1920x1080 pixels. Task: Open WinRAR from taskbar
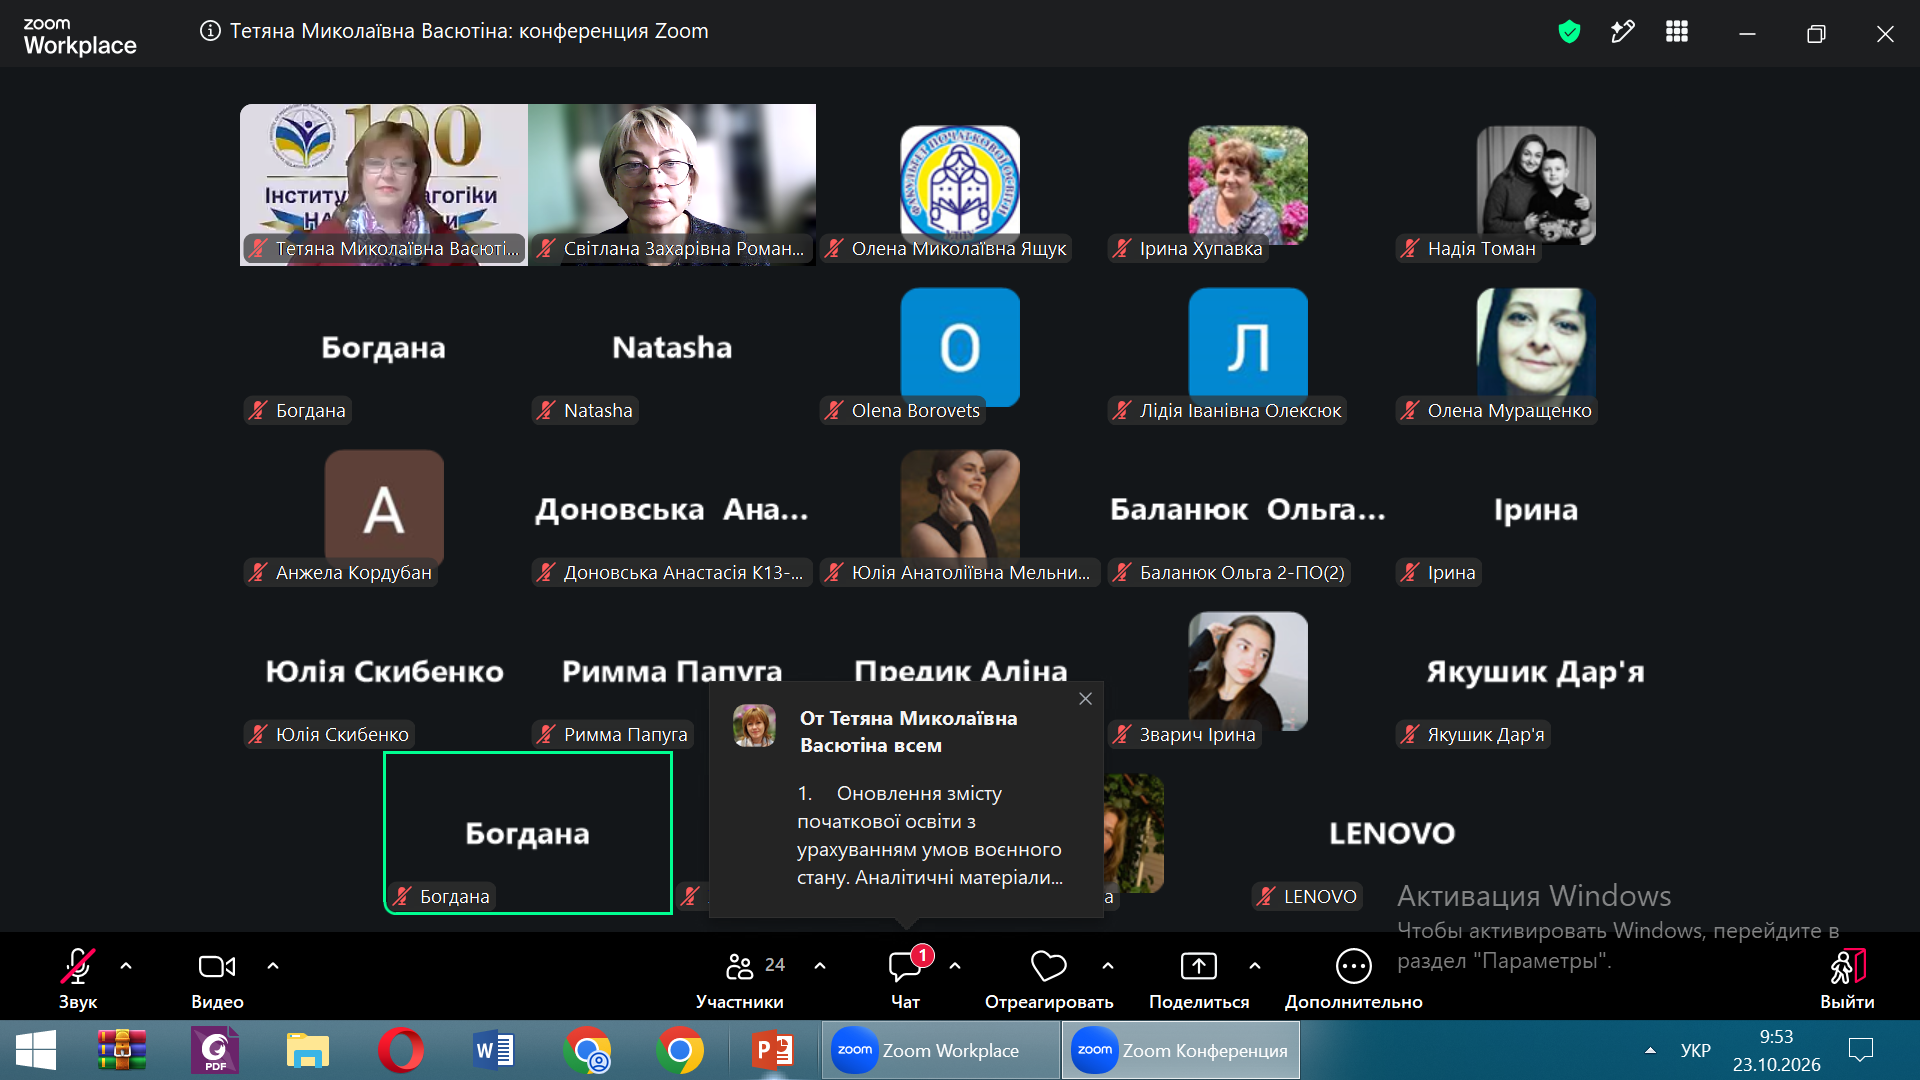click(122, 1050)
